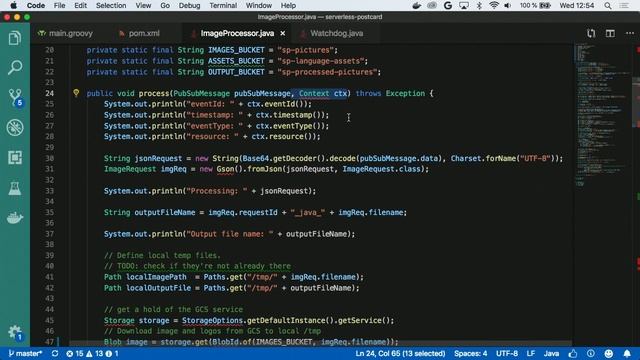Open the Code application menu
Image resolution: width=640 pixels, height=360 pixels.
pyautogui.click(x=36, y=5)
